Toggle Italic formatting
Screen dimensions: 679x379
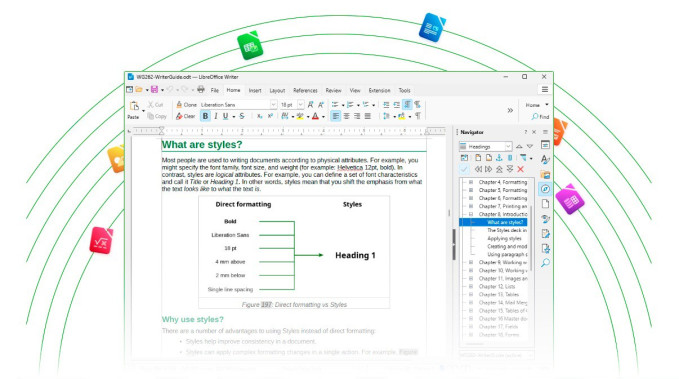pyautogui.click(x=216, y=116)
